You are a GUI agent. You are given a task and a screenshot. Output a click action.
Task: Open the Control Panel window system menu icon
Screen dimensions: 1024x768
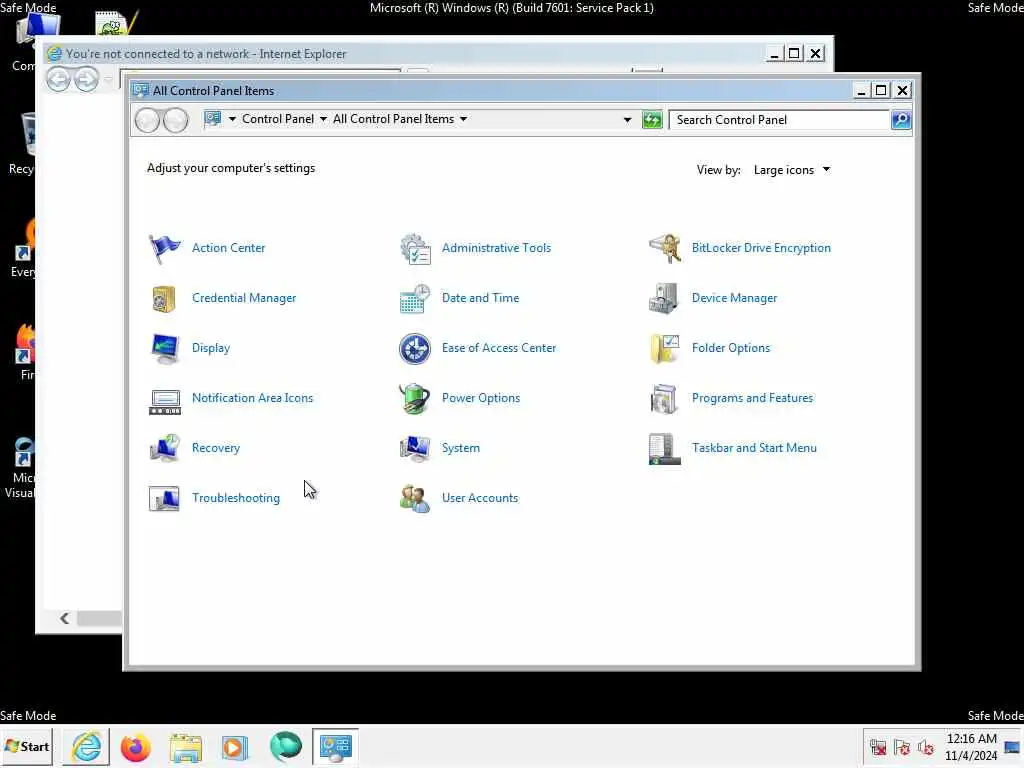tap(140, 90)
